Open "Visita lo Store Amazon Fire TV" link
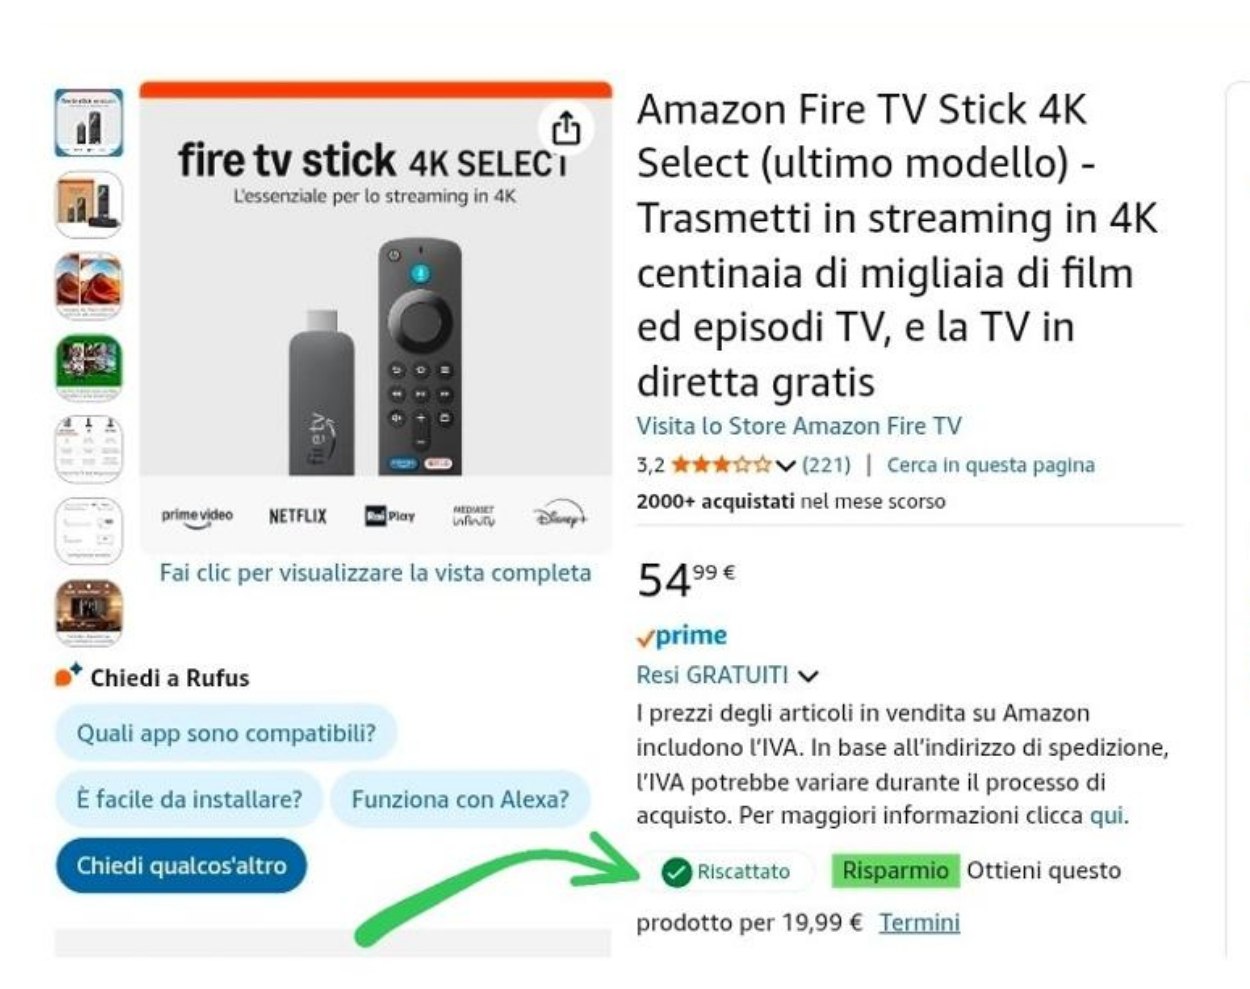The image size is (1250, 989). pyautogui.click(x=799, y=426)
